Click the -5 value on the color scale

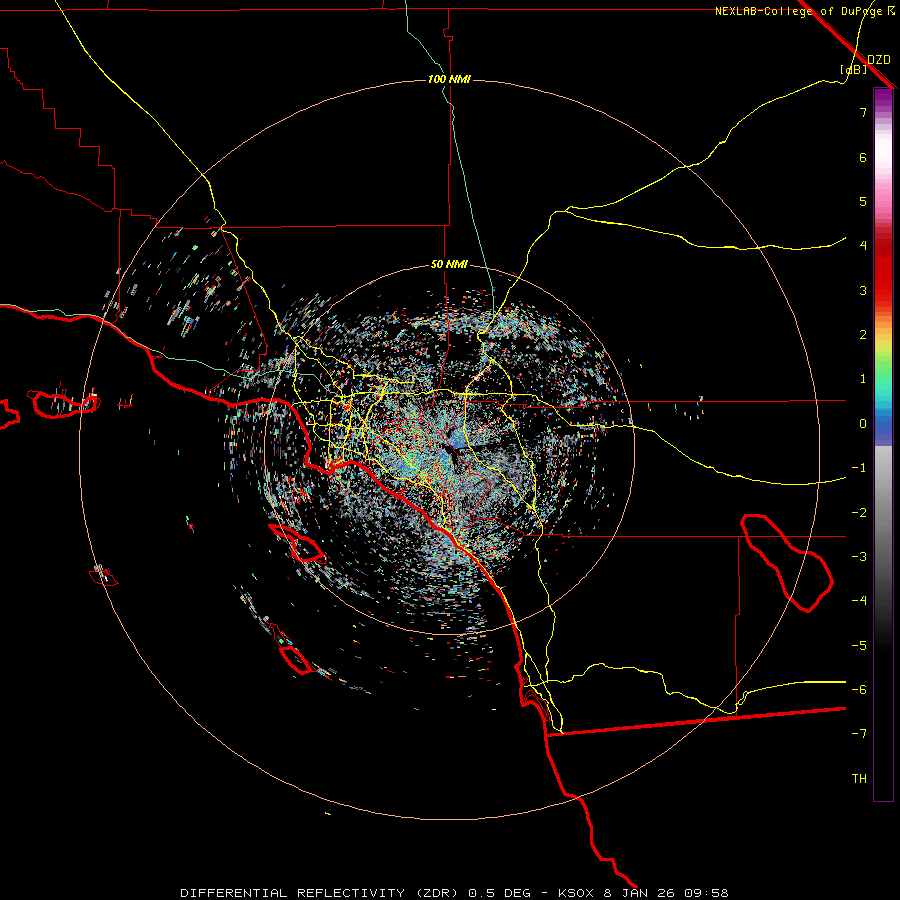pyautogui.click(x=859, y=646)
